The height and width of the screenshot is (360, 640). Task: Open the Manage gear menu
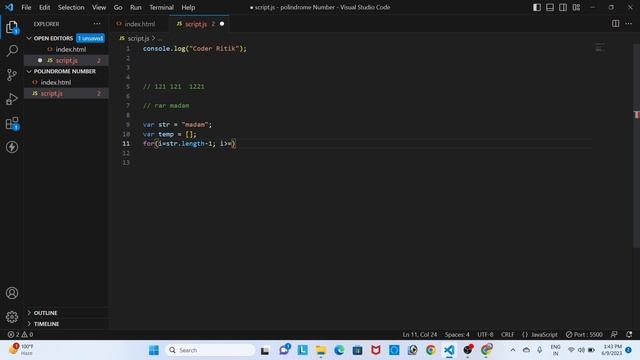pyautogui.click(x=12, y=317)
